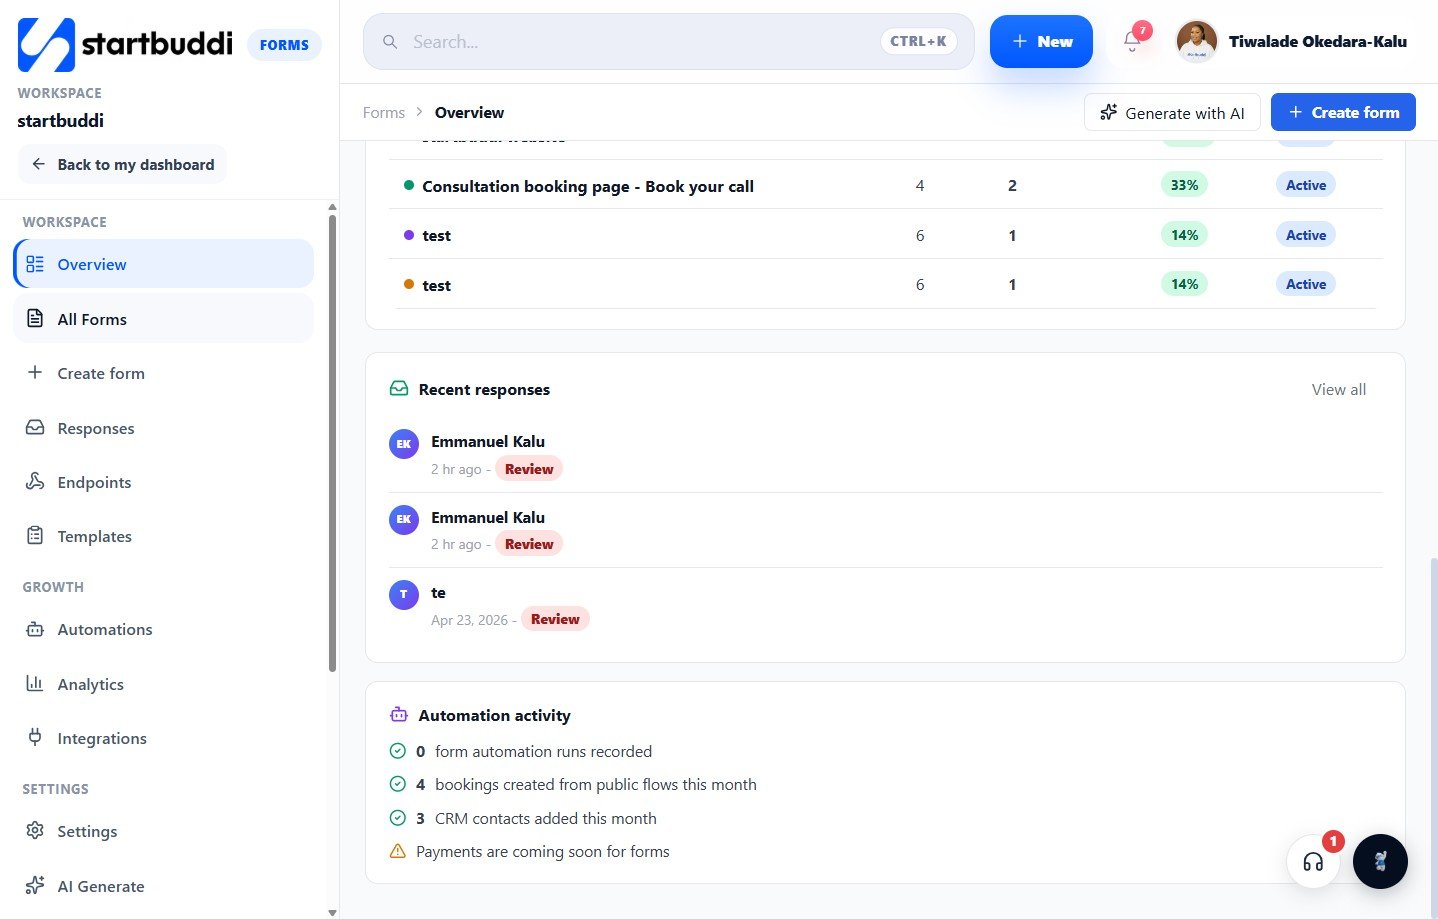Viewport: 1438px width, 919px height.
Task: Open Integrations page label
Action: pos(102,738)
